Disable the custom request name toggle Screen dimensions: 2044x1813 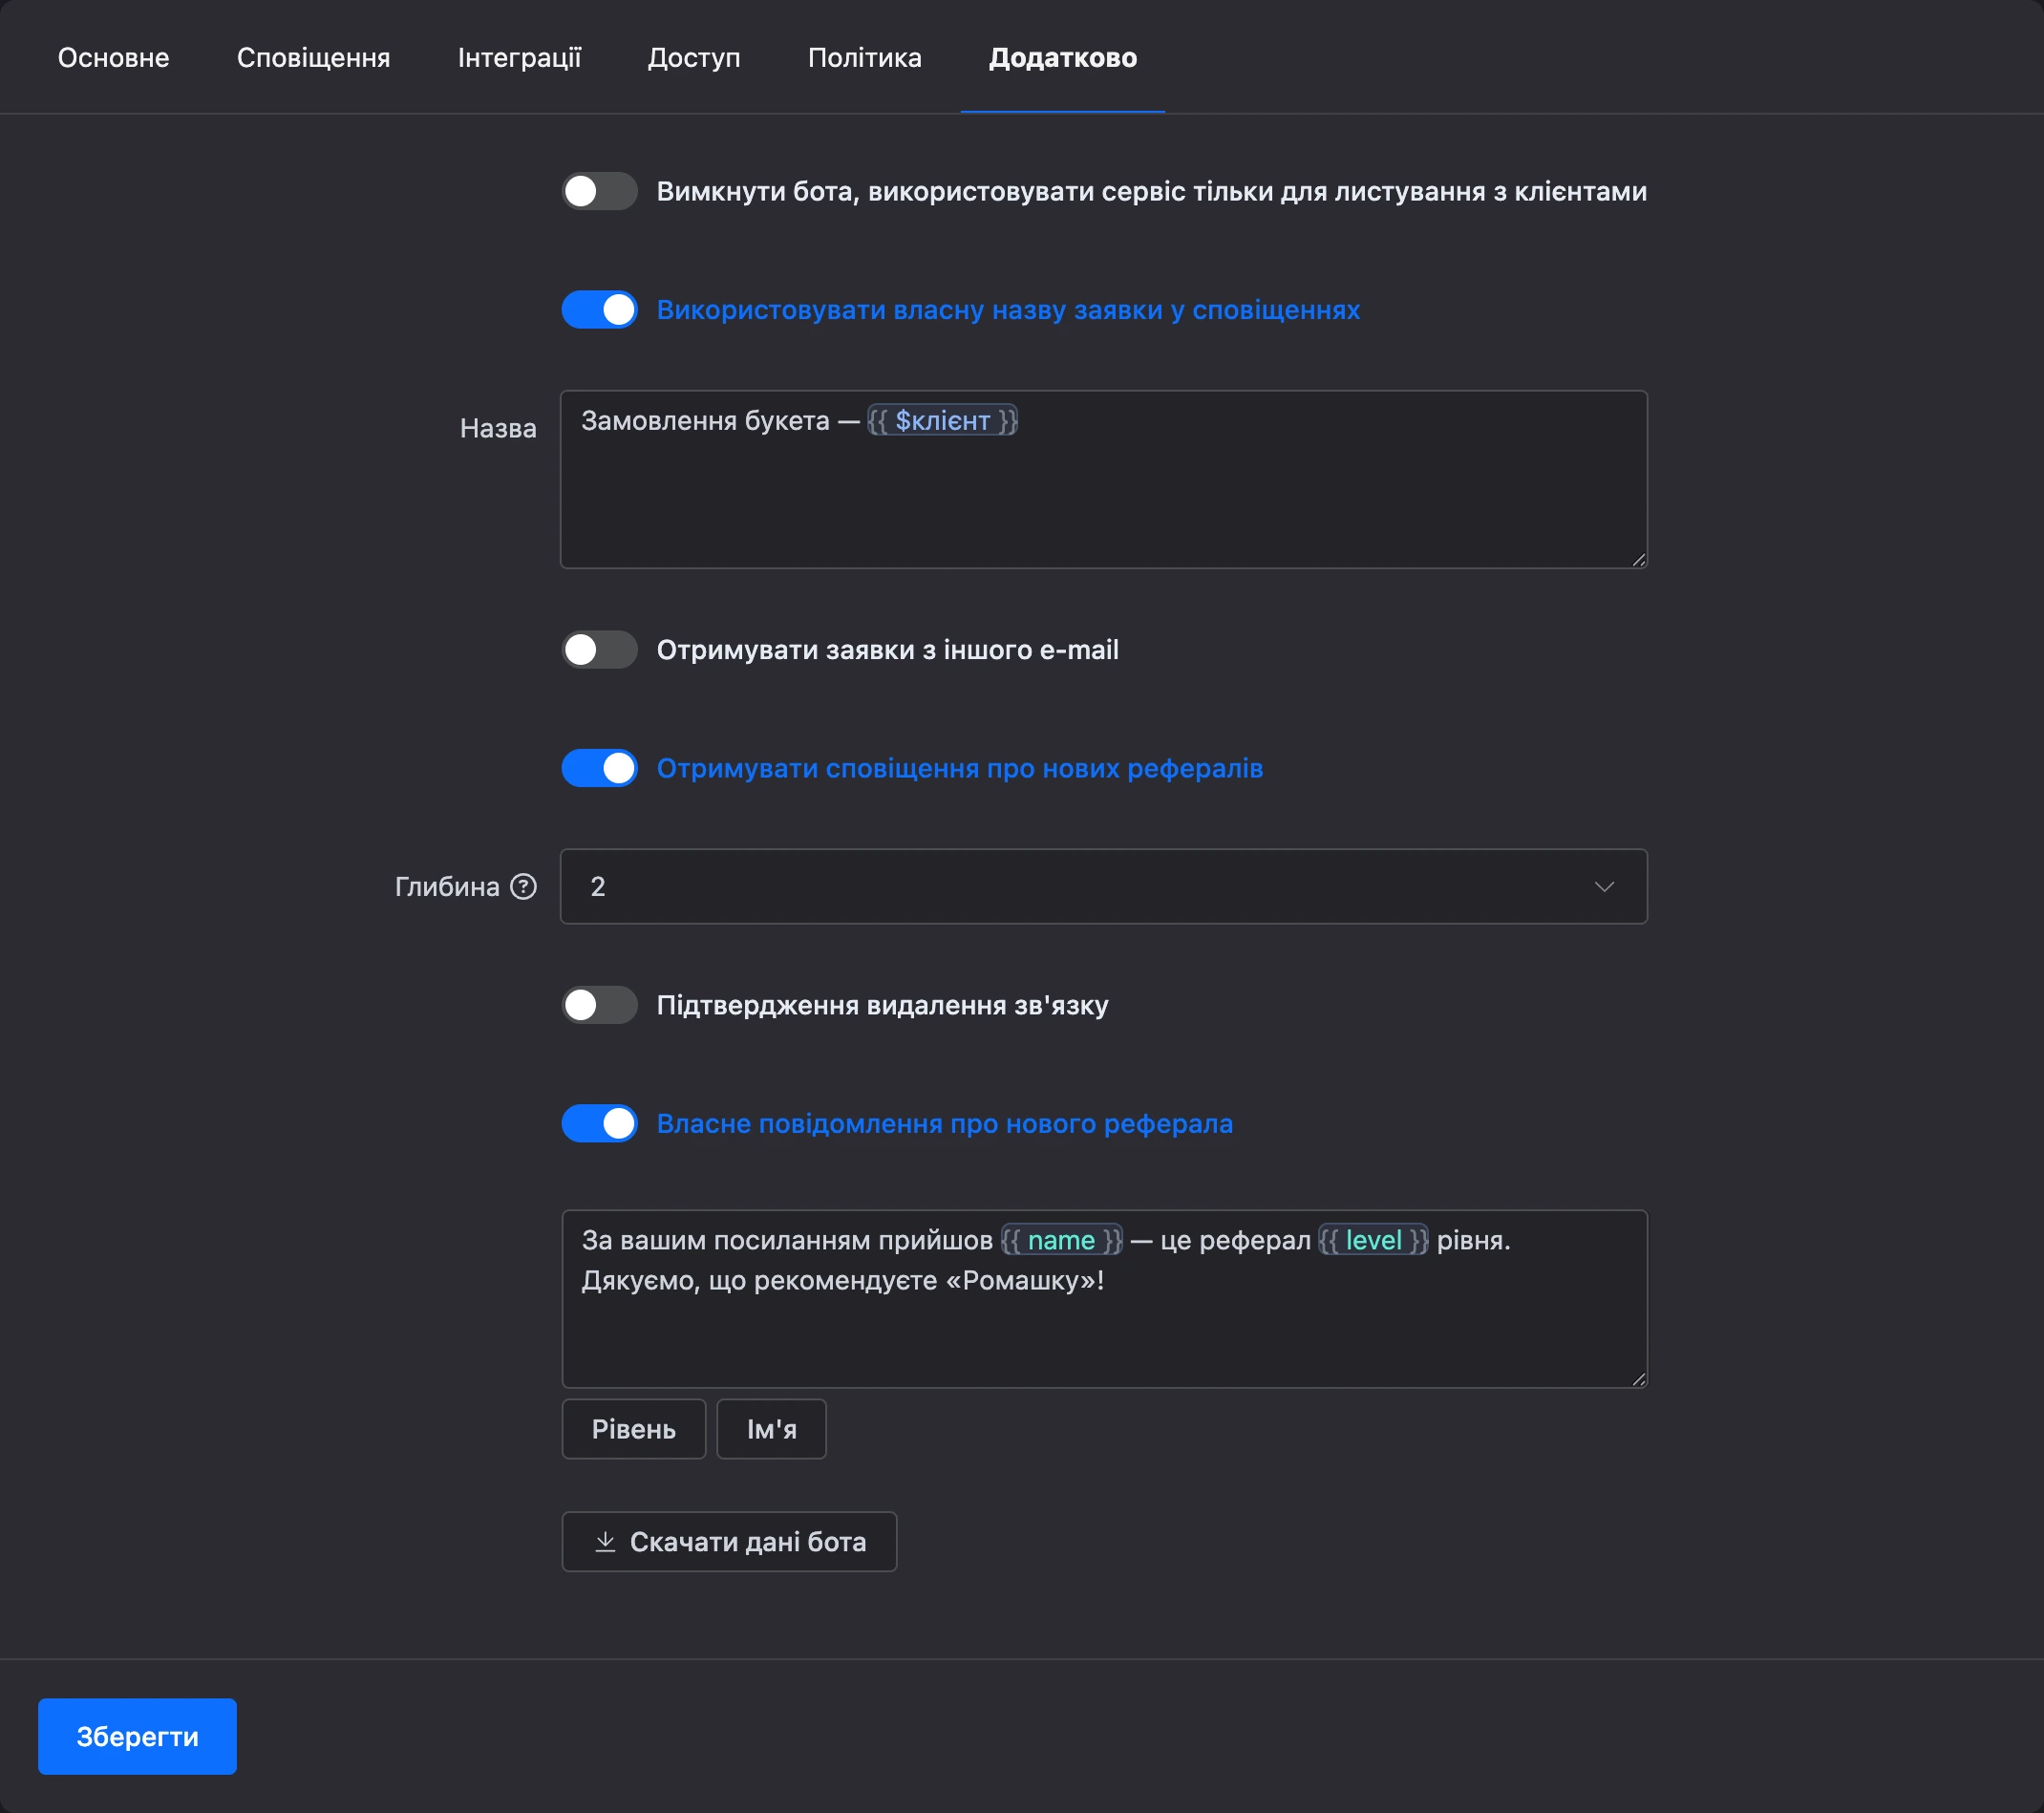599,310
